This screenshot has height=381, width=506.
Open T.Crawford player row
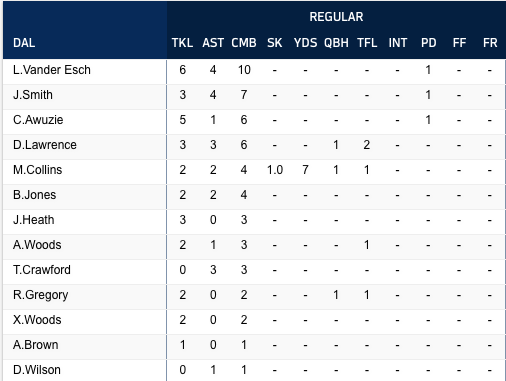254,270
